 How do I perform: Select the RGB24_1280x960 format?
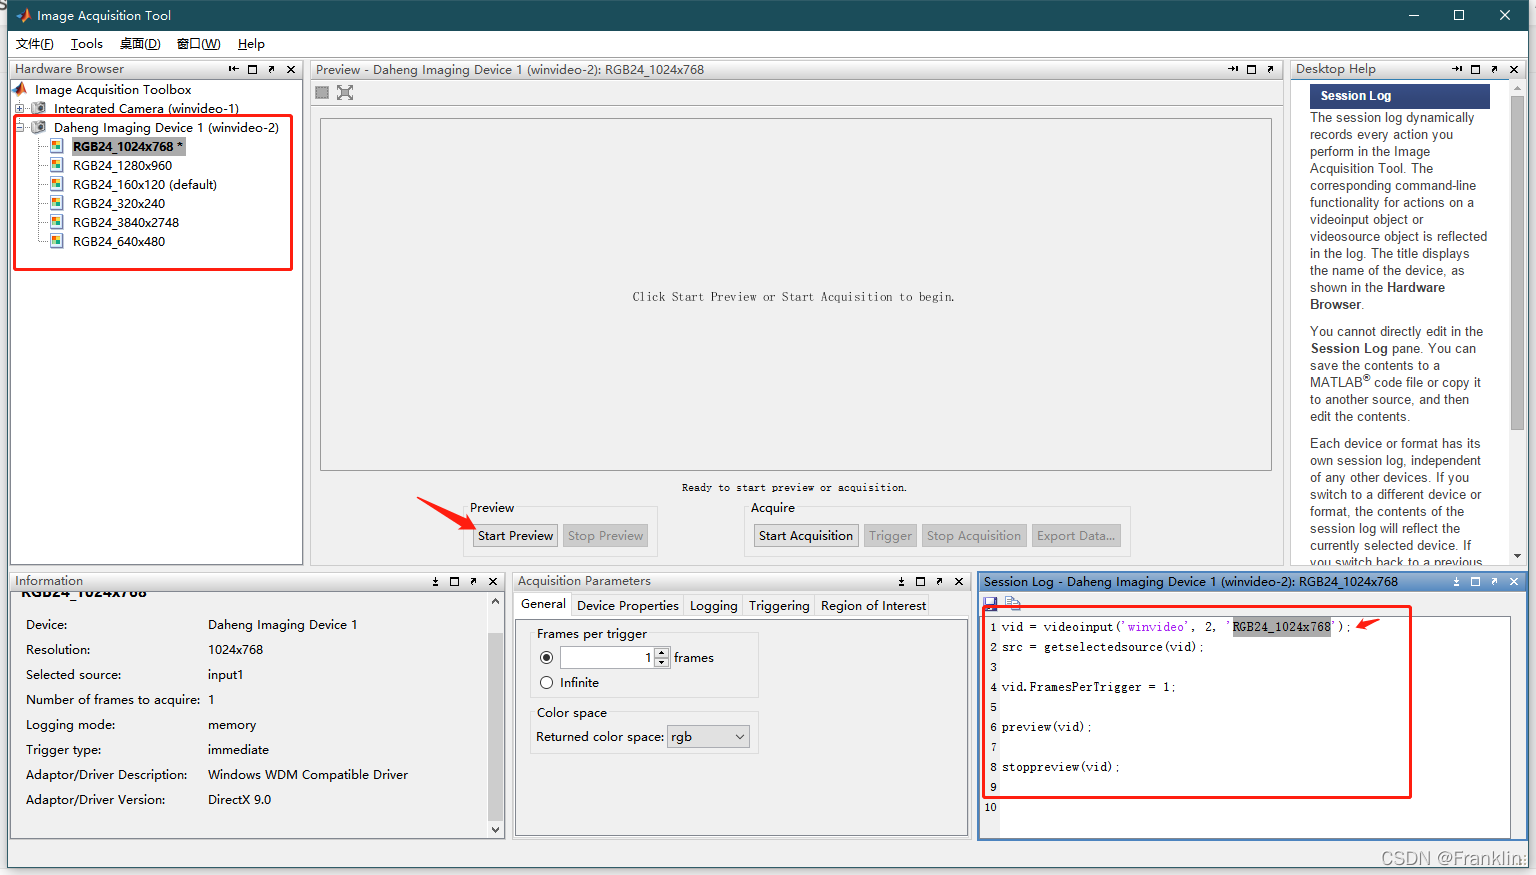tap(122, 165)
